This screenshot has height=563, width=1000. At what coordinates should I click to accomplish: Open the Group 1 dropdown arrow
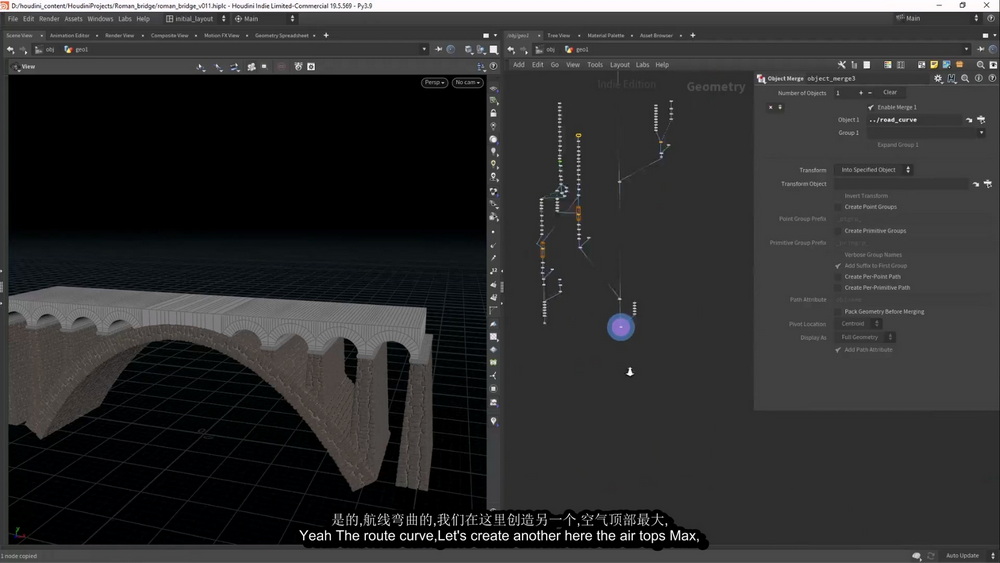tap(981, 133)
